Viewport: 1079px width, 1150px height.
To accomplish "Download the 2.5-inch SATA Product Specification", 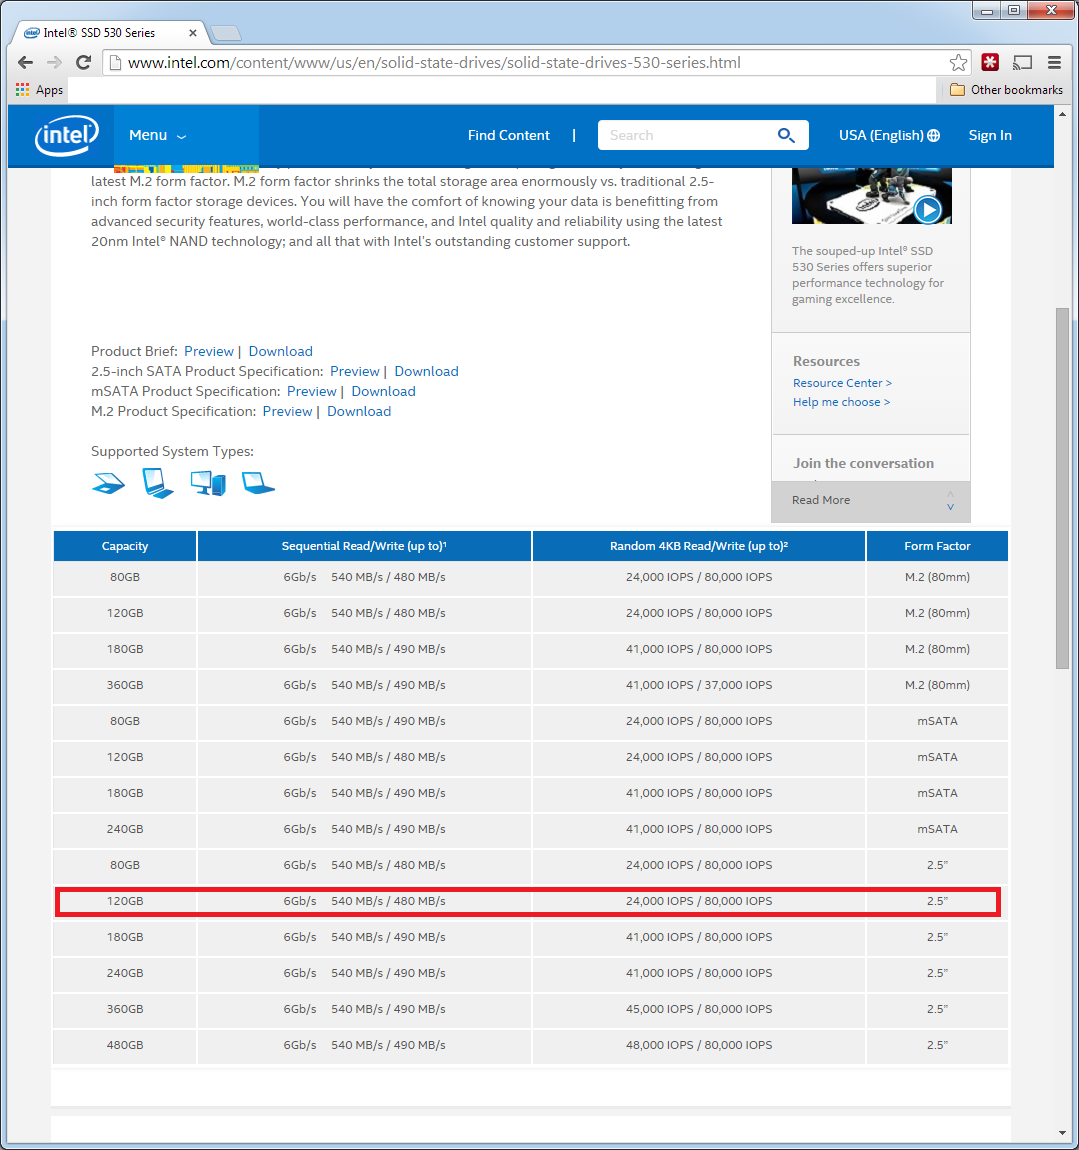I will pyautogui.click(x=426, y=371).
